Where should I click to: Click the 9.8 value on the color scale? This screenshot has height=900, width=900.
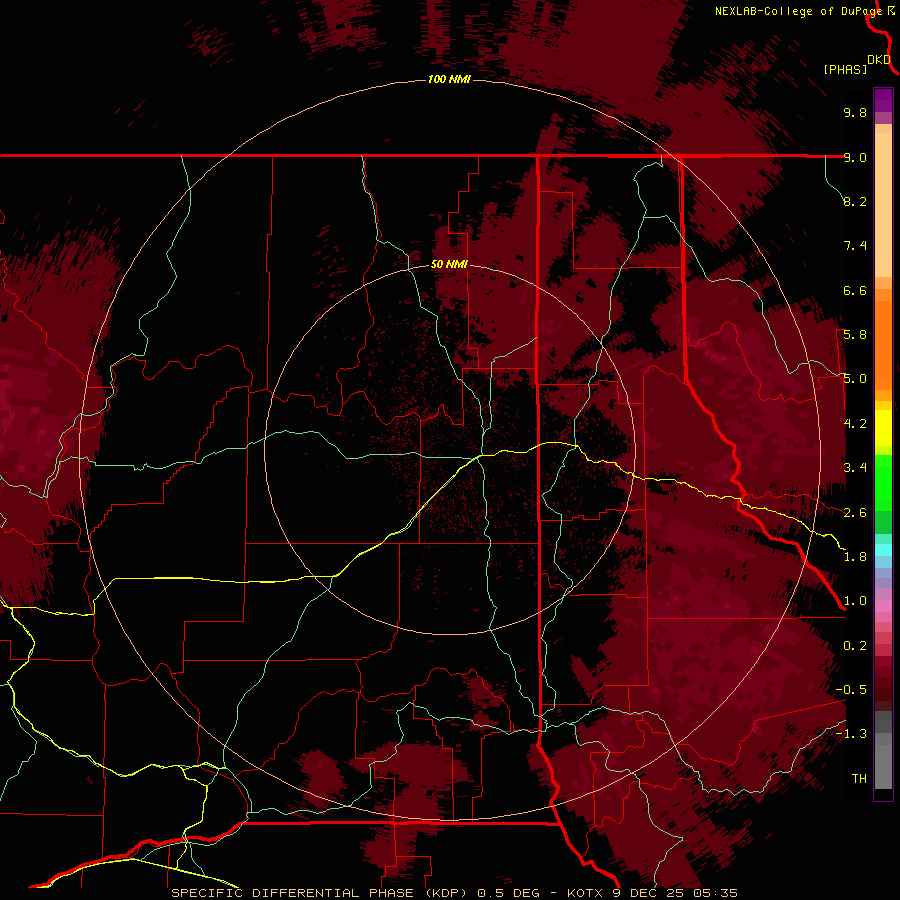855,112
